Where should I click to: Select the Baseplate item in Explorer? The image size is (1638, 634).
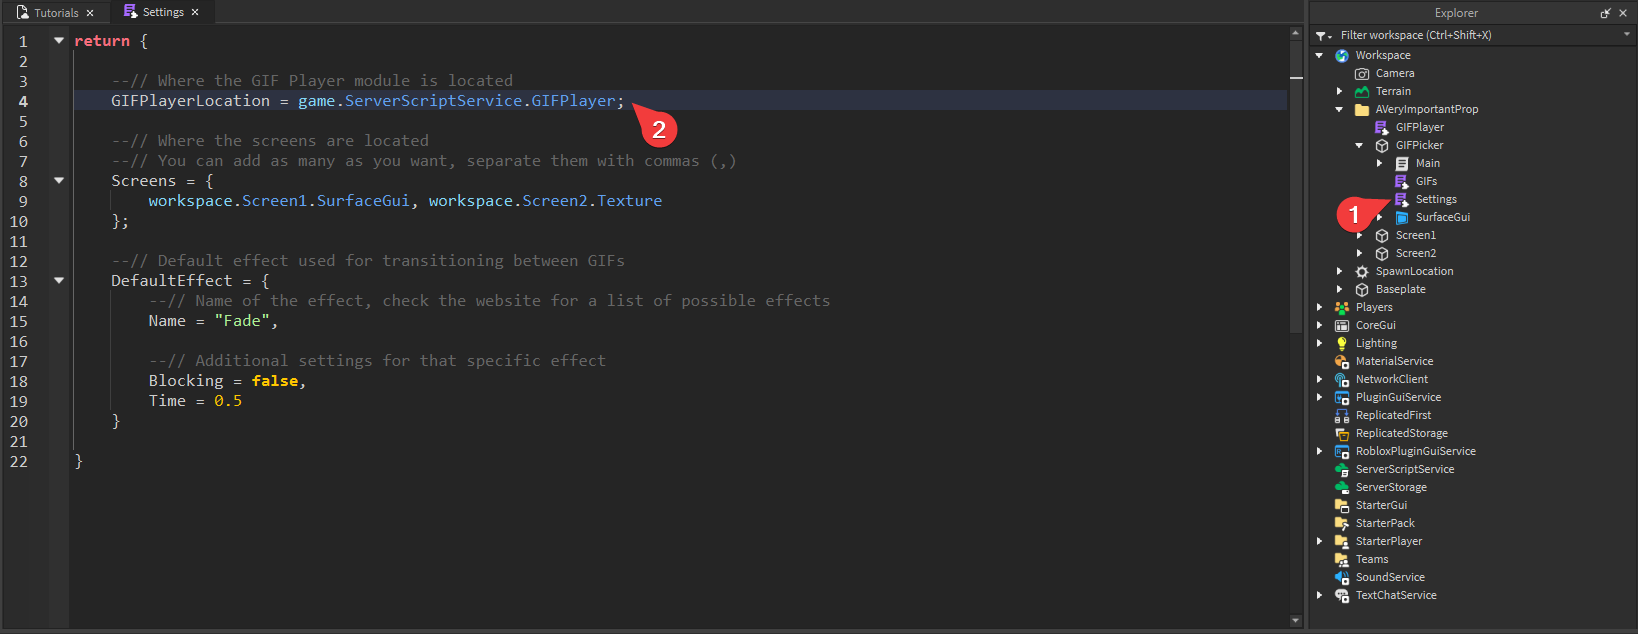pyautogui.click(x=1400, y=289)
